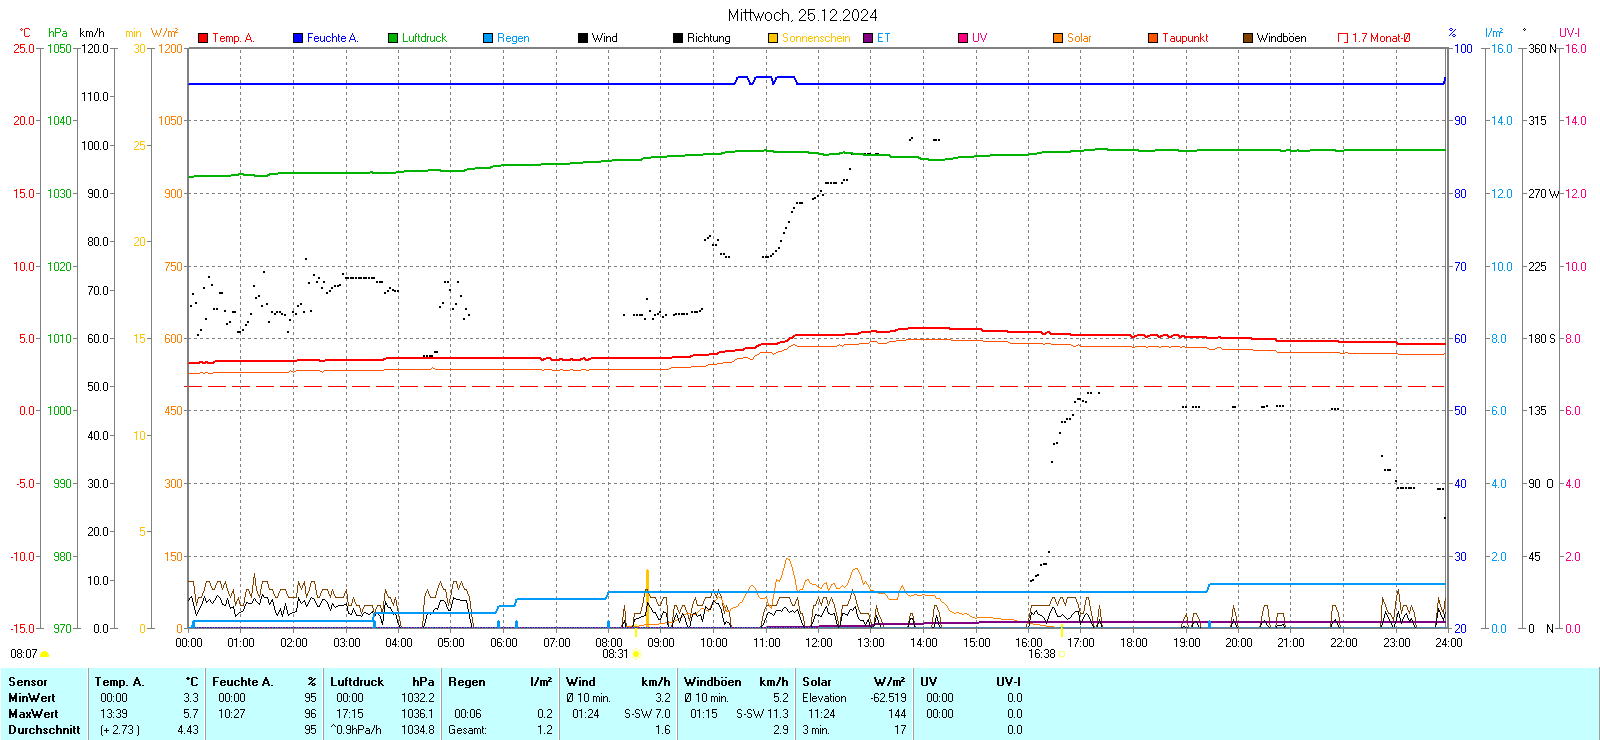Screen dimensions: 1600x740
Task: Click the yellow Sonnenschein legend square
Action: (773, 38)
